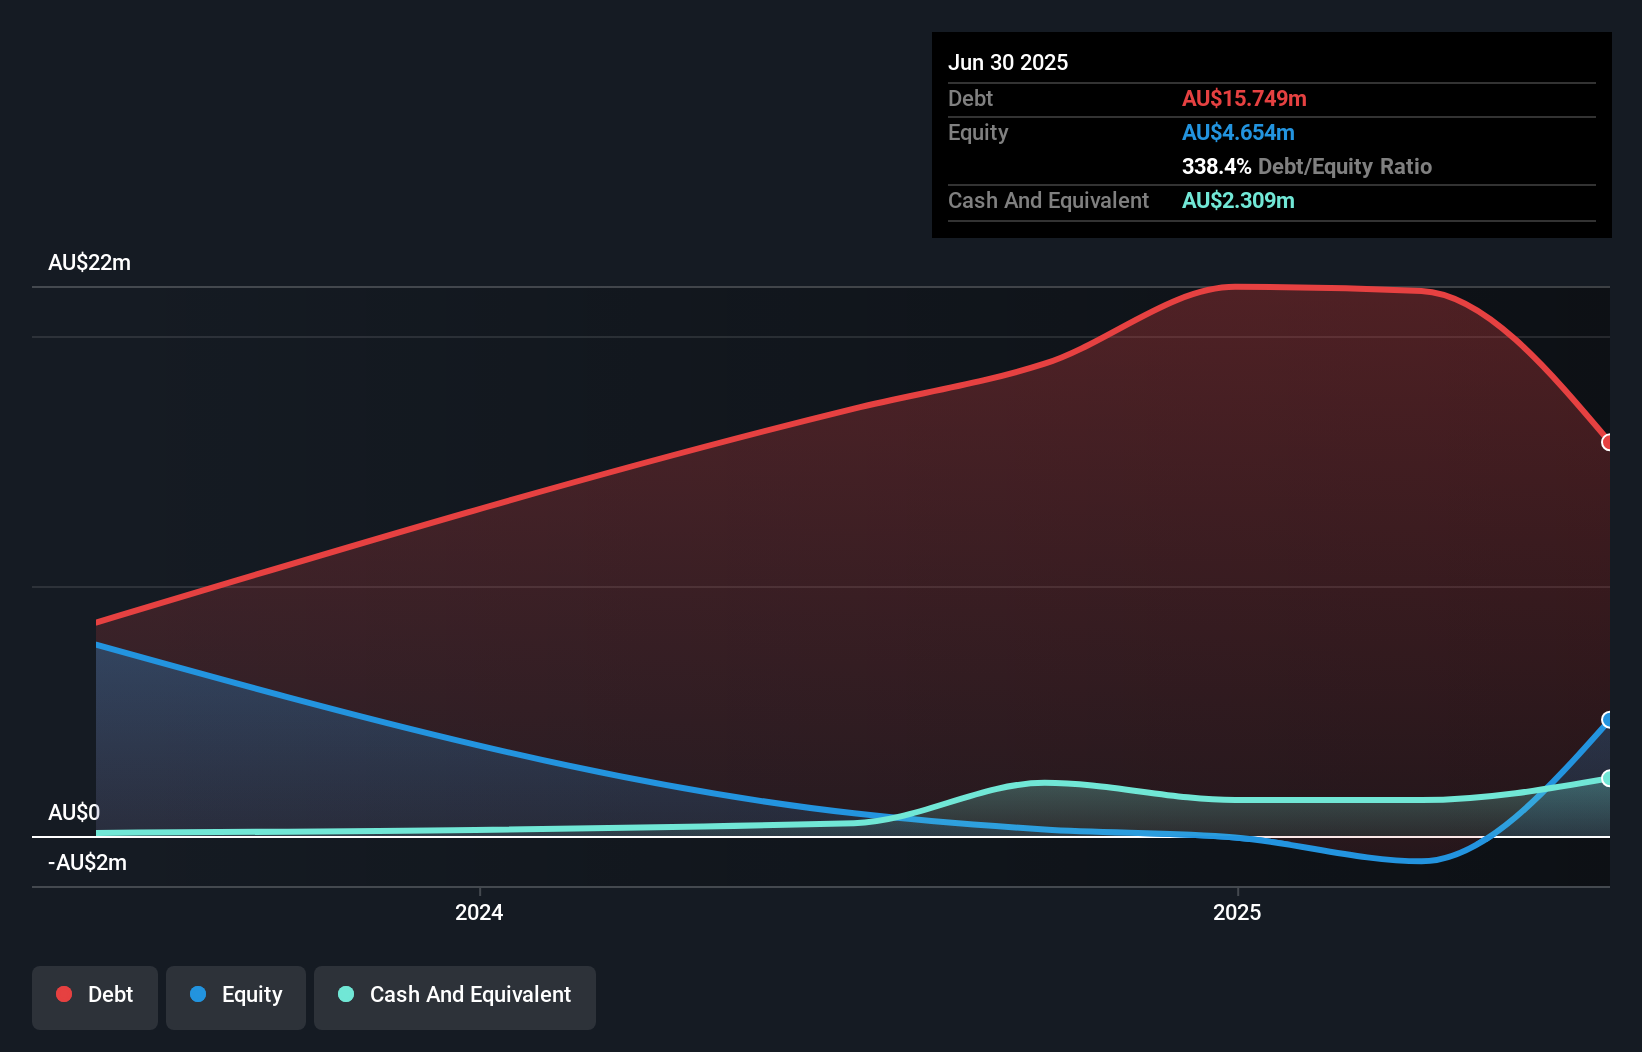The height and width of the screenshot is (1052, 1642).
Task: Click the teal Cash And Equivalent dot icon
Action: point(345,994)
